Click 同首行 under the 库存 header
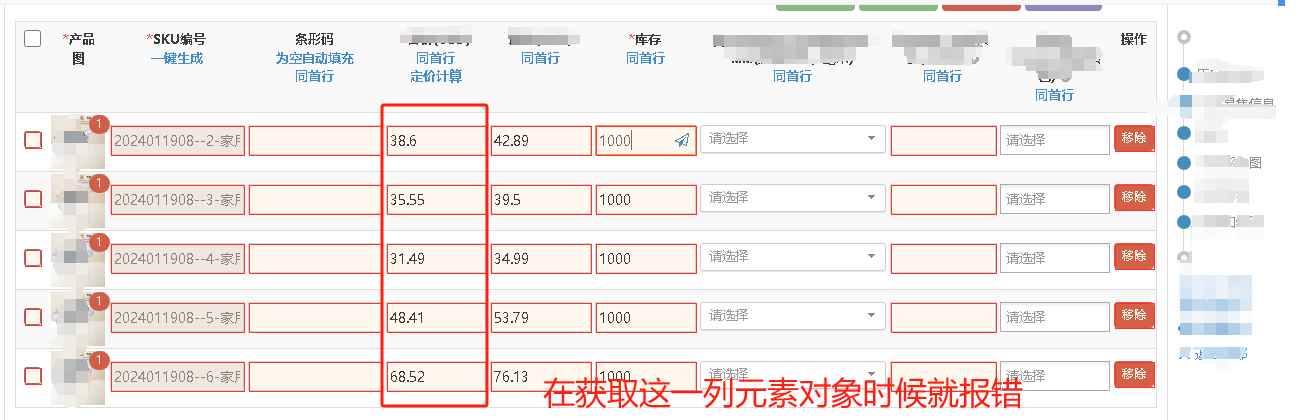This screenshot has height=420, width=1311. [646, 58]
